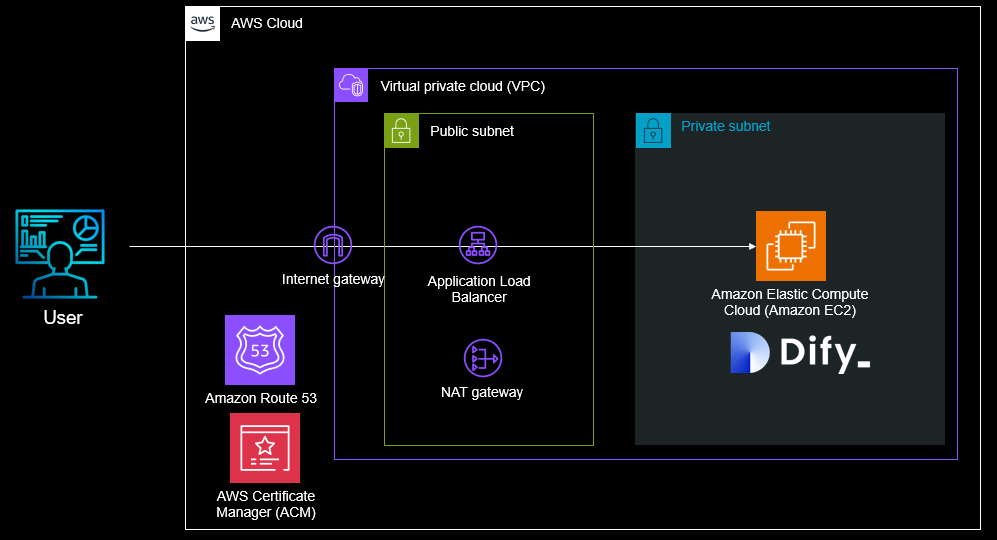
Task: Click 'AWS Certificate Manager (ACM)' label
Action: pos(266,504)
